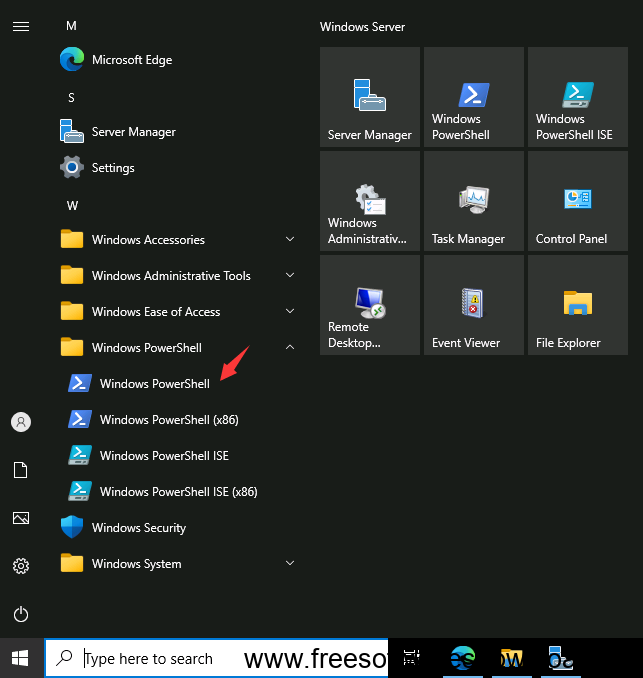Open Microsoft Edge on the taskbar
This screenshot has width=643, height=678.
pyautogui.click(x=463, y=659)
